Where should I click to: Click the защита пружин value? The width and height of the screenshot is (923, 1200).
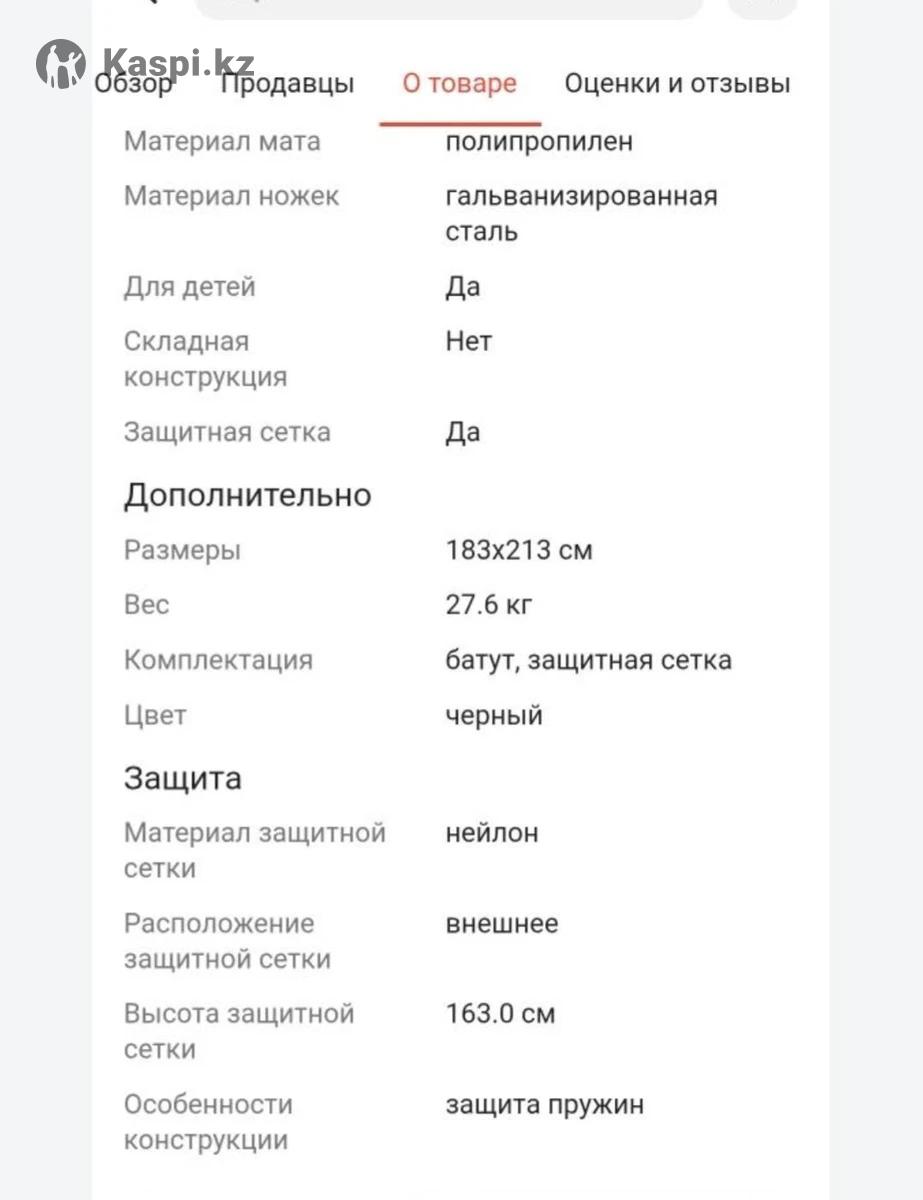545,1105
